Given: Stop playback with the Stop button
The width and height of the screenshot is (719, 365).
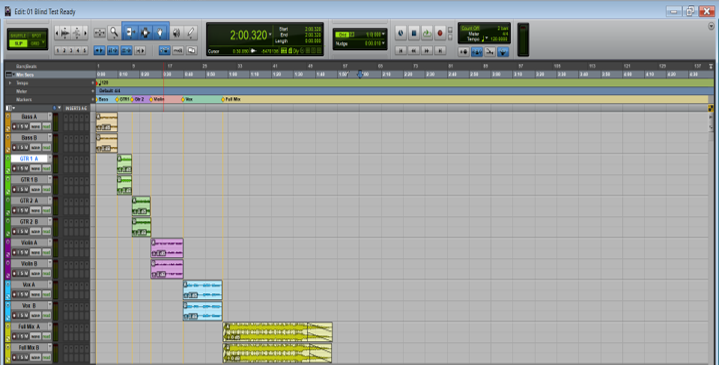Looking at the screenshot, I should tap(414, 33).
